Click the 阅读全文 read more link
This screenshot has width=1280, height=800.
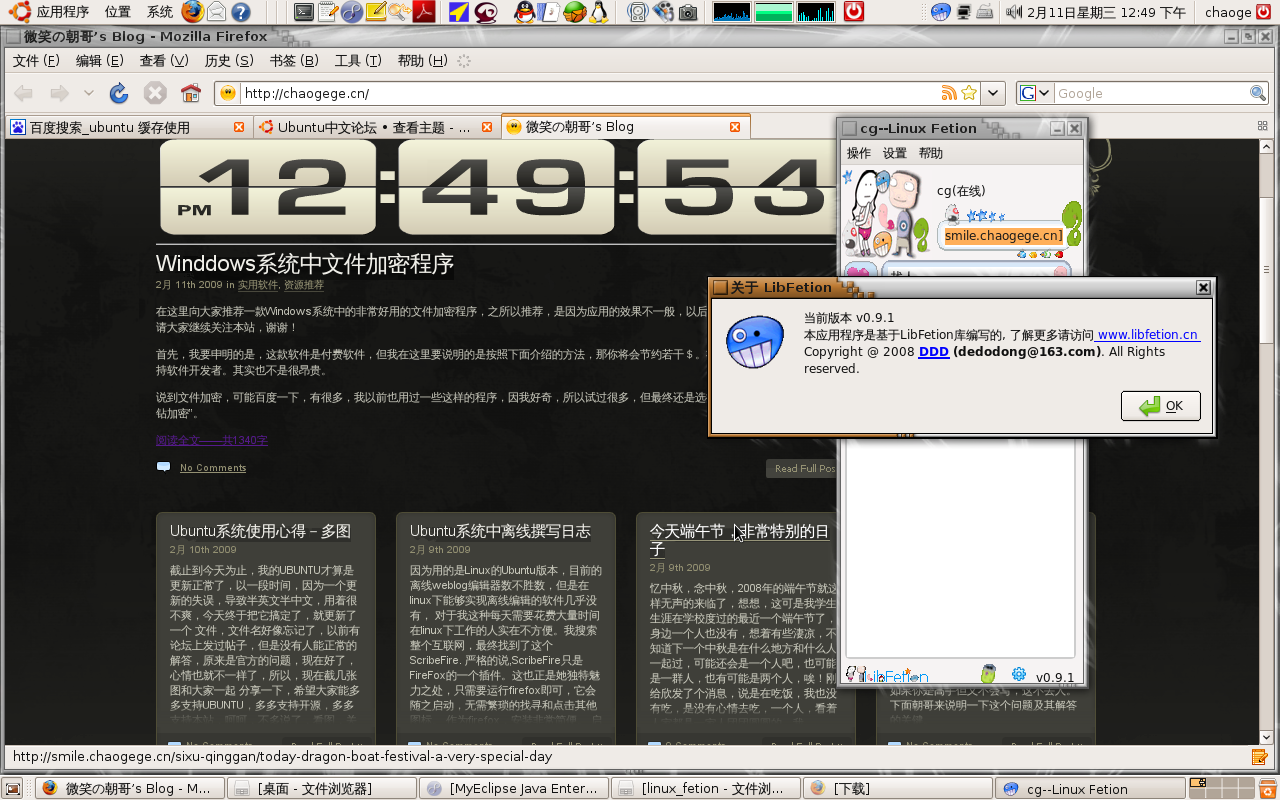tap(211, 440)
